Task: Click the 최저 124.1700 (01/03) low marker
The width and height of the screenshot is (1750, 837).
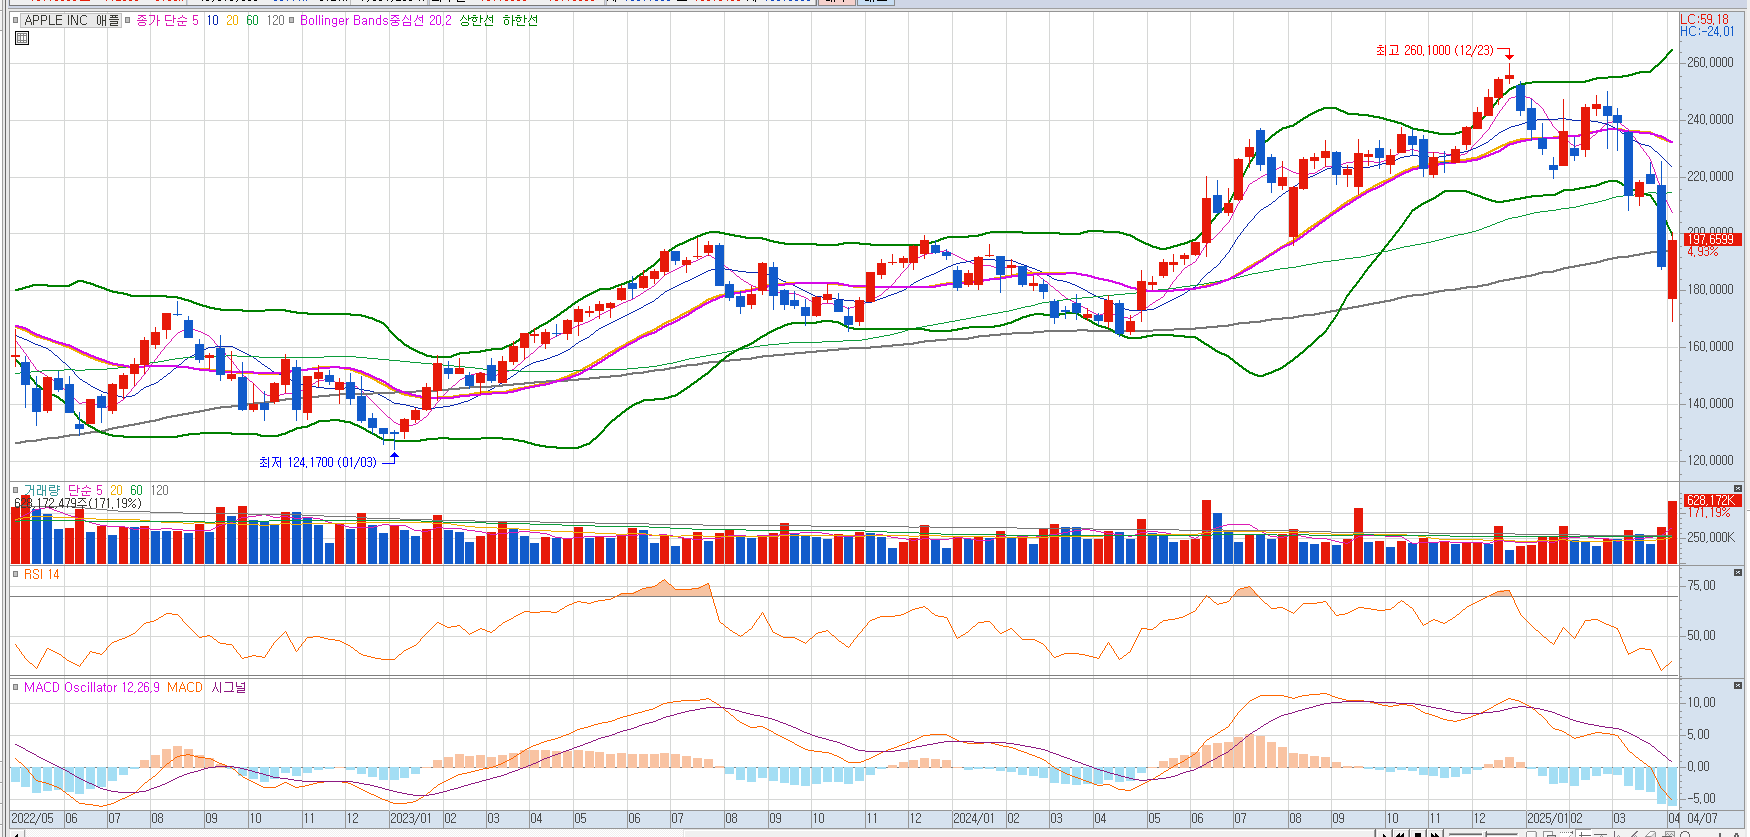Action: click(x=318, y=462)
